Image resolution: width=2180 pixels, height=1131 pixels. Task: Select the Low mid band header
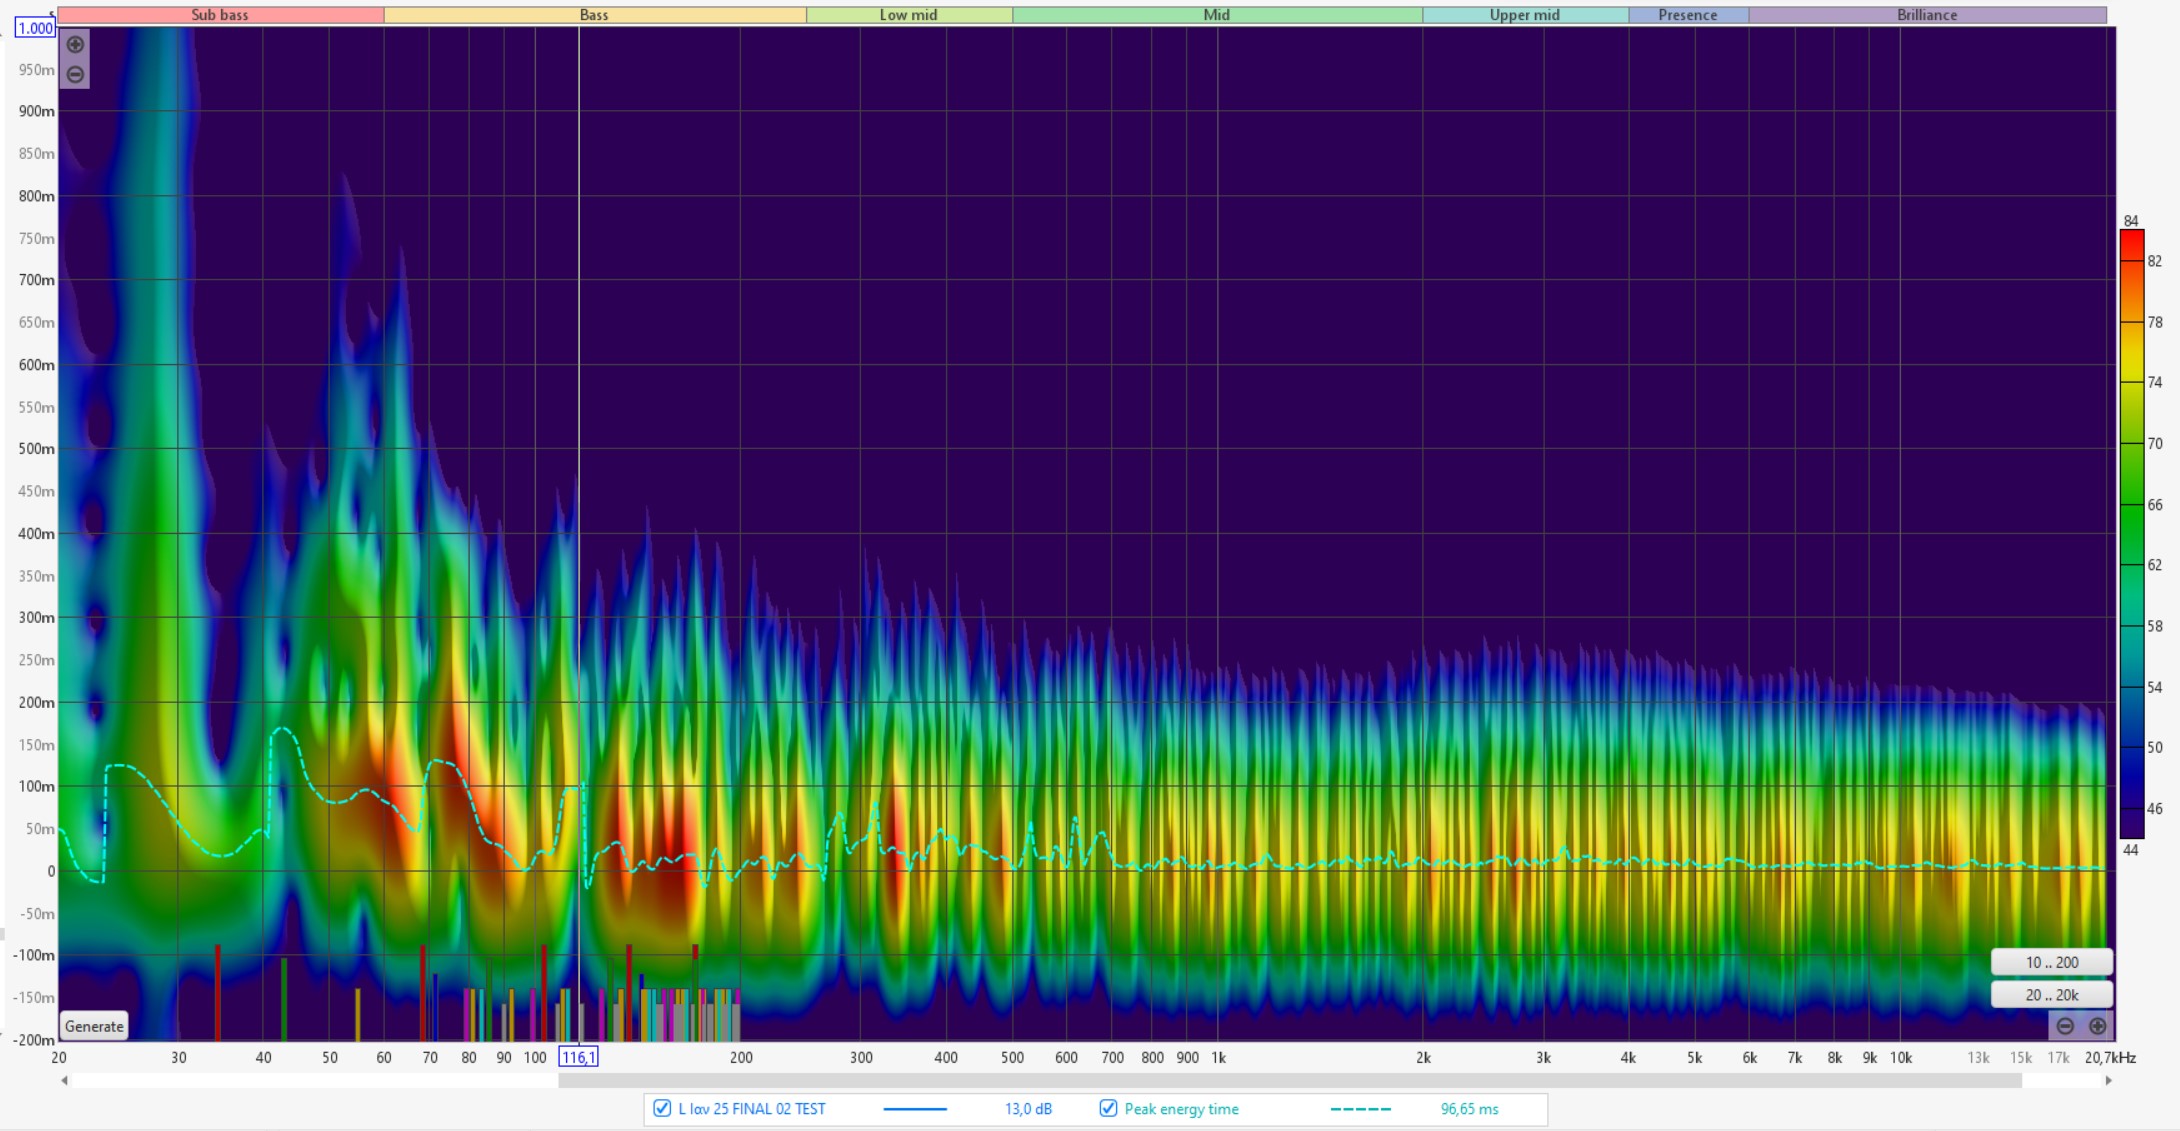coord(908,15)
